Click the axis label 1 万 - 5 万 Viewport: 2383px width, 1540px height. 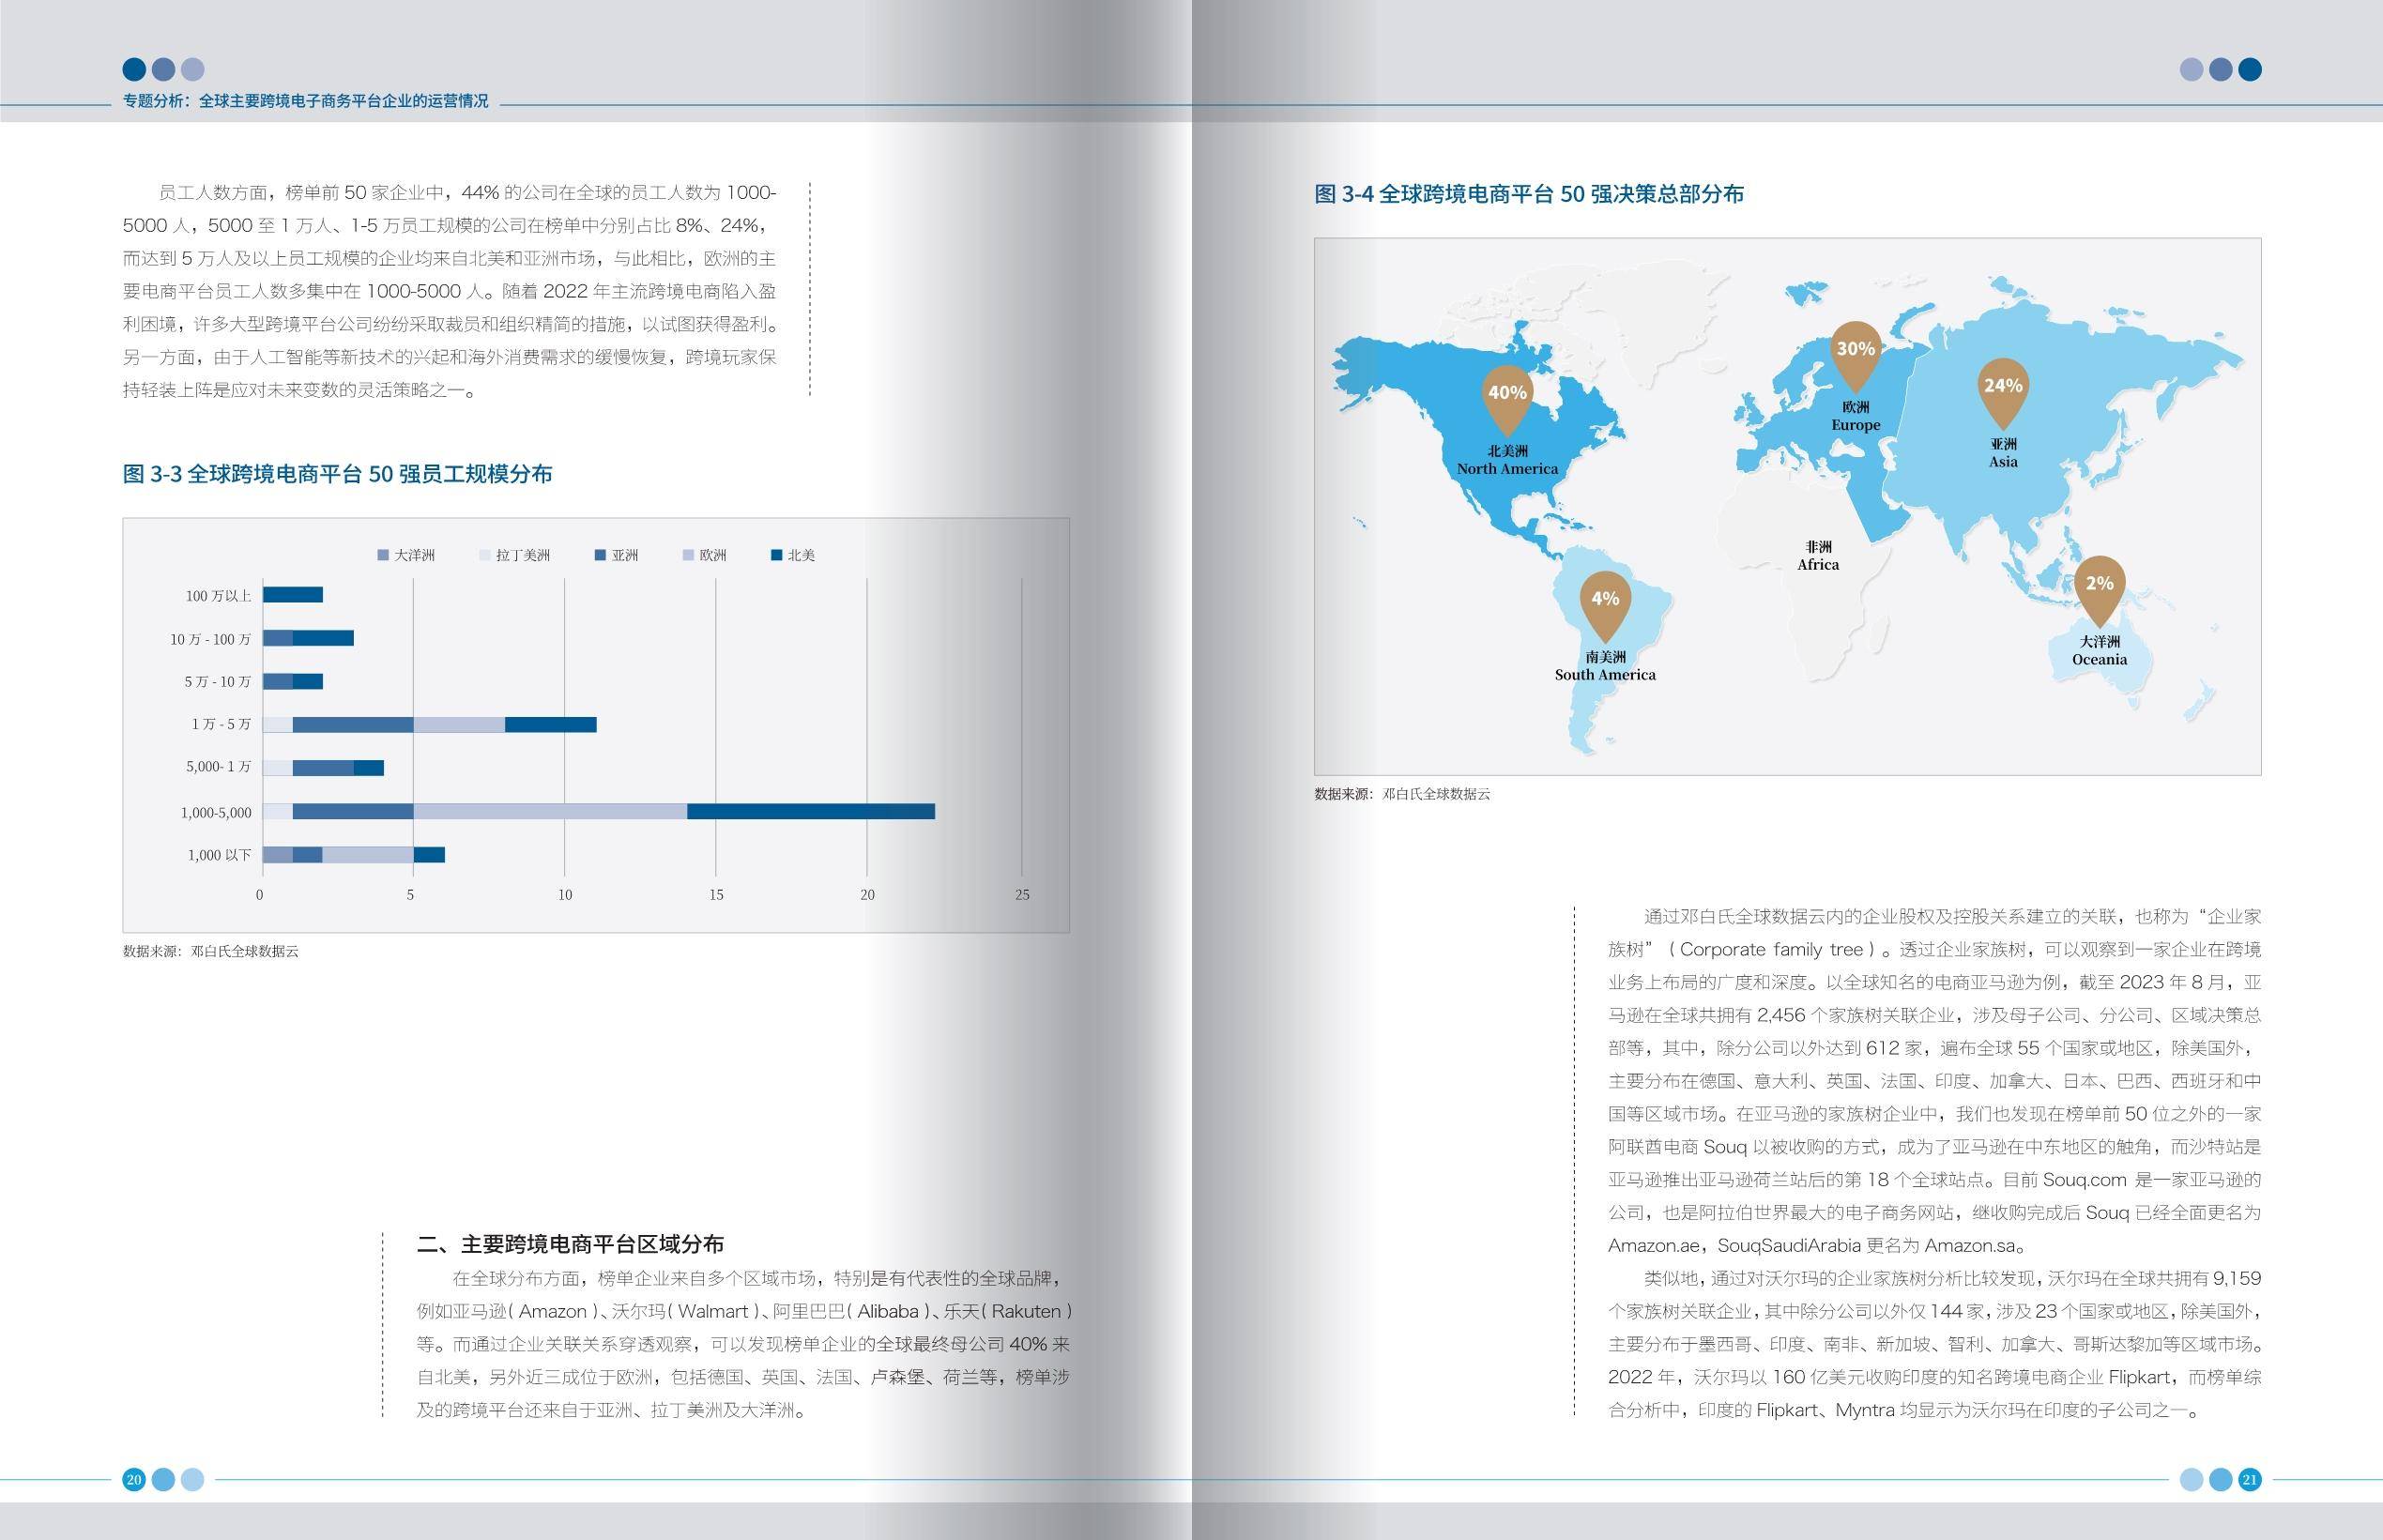[221, 724]
